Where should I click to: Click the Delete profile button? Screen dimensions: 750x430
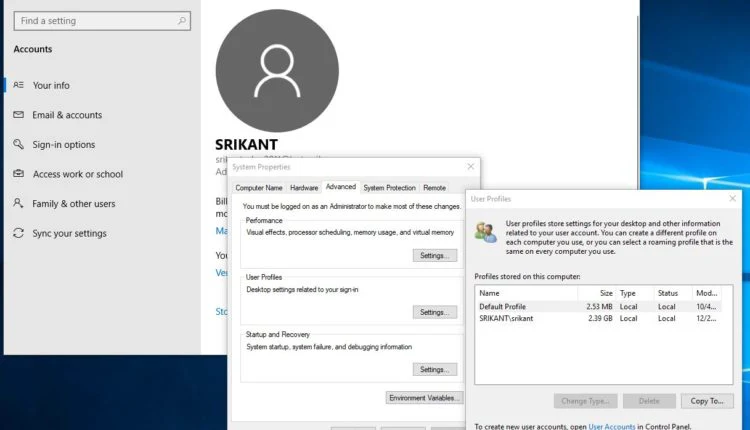pyautogui.click(x=649, y=401)
